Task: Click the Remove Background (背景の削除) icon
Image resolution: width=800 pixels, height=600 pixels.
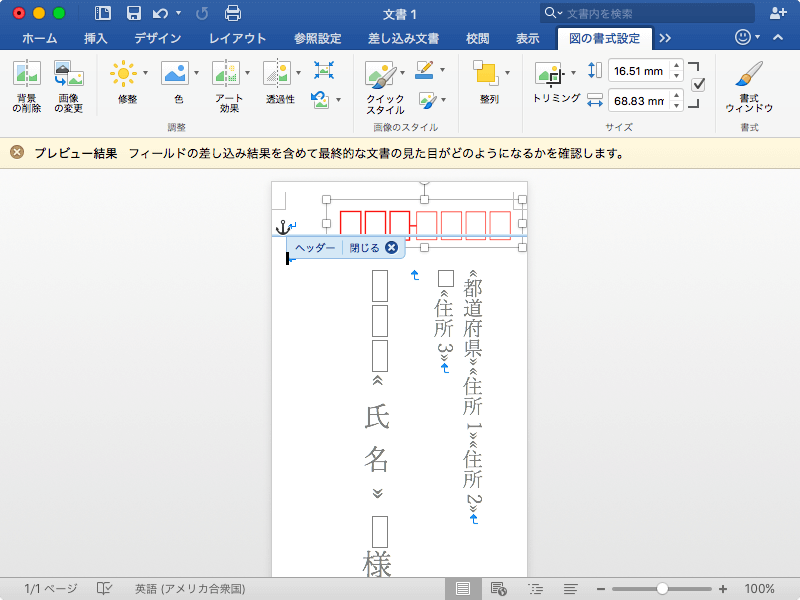Action: (27, 73)
